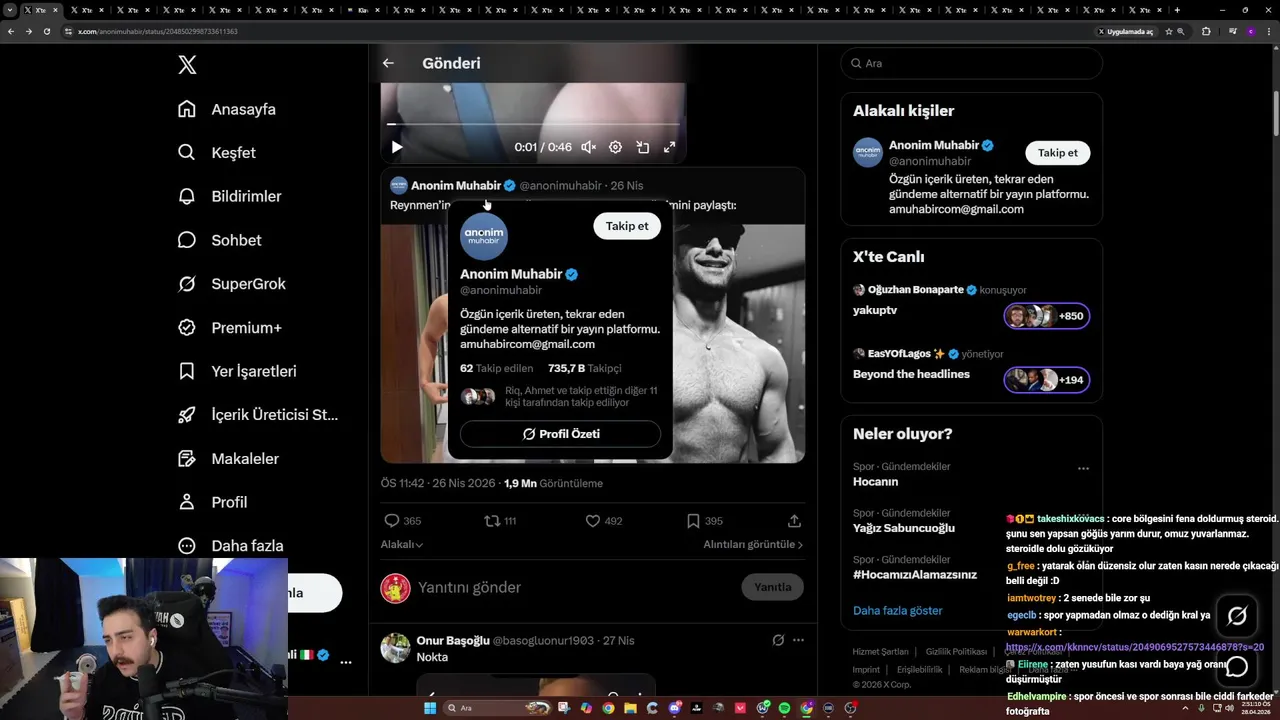Viewport: 1280px width, 720px height.
Task: Open Yer İşaretleri bookmarks
Action: coord(237,371)
